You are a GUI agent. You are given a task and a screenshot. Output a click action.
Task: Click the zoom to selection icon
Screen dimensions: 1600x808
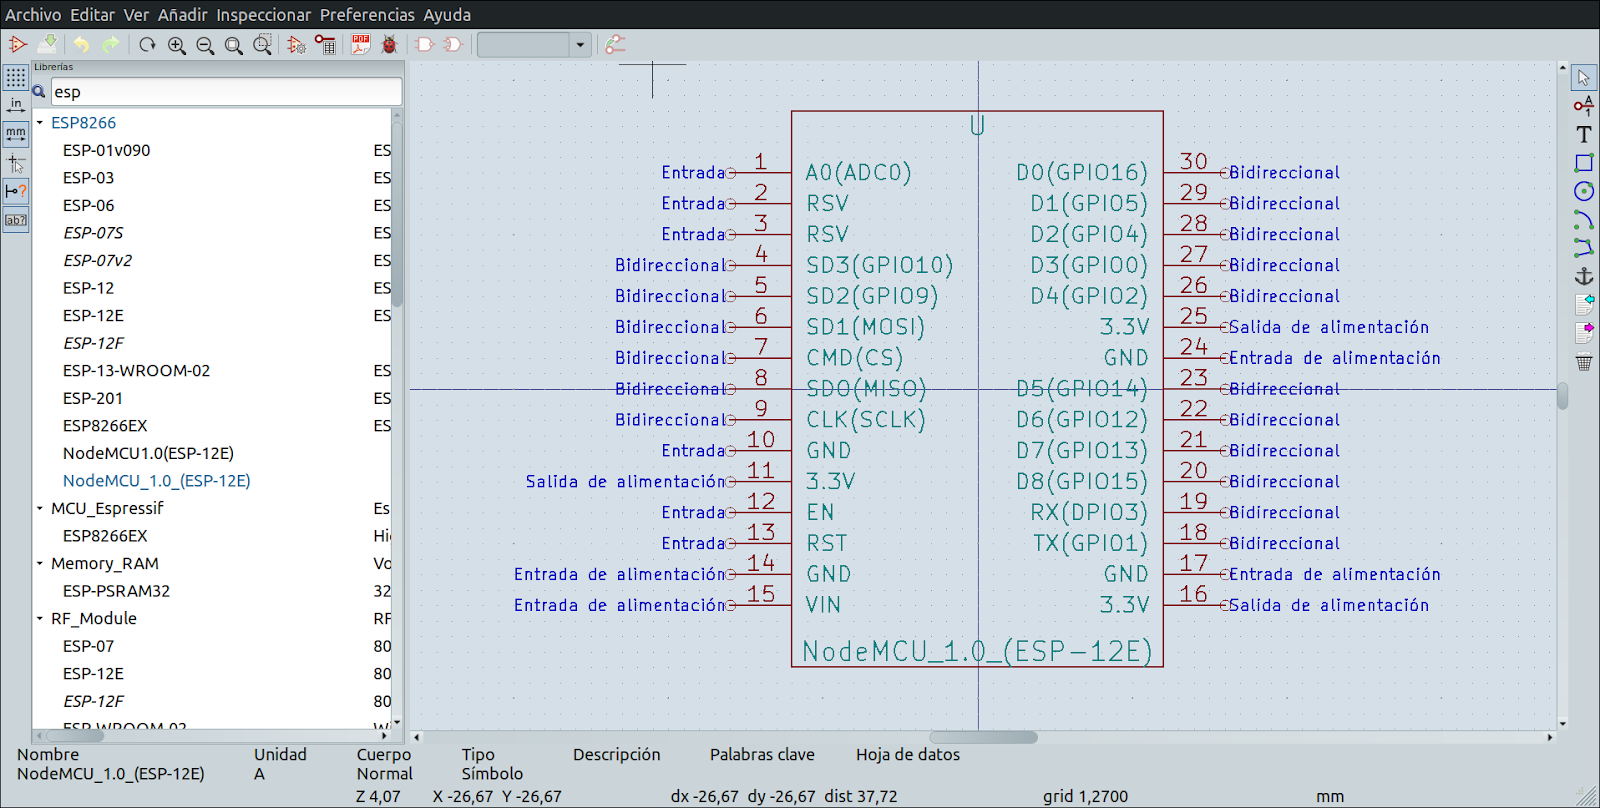263,45
